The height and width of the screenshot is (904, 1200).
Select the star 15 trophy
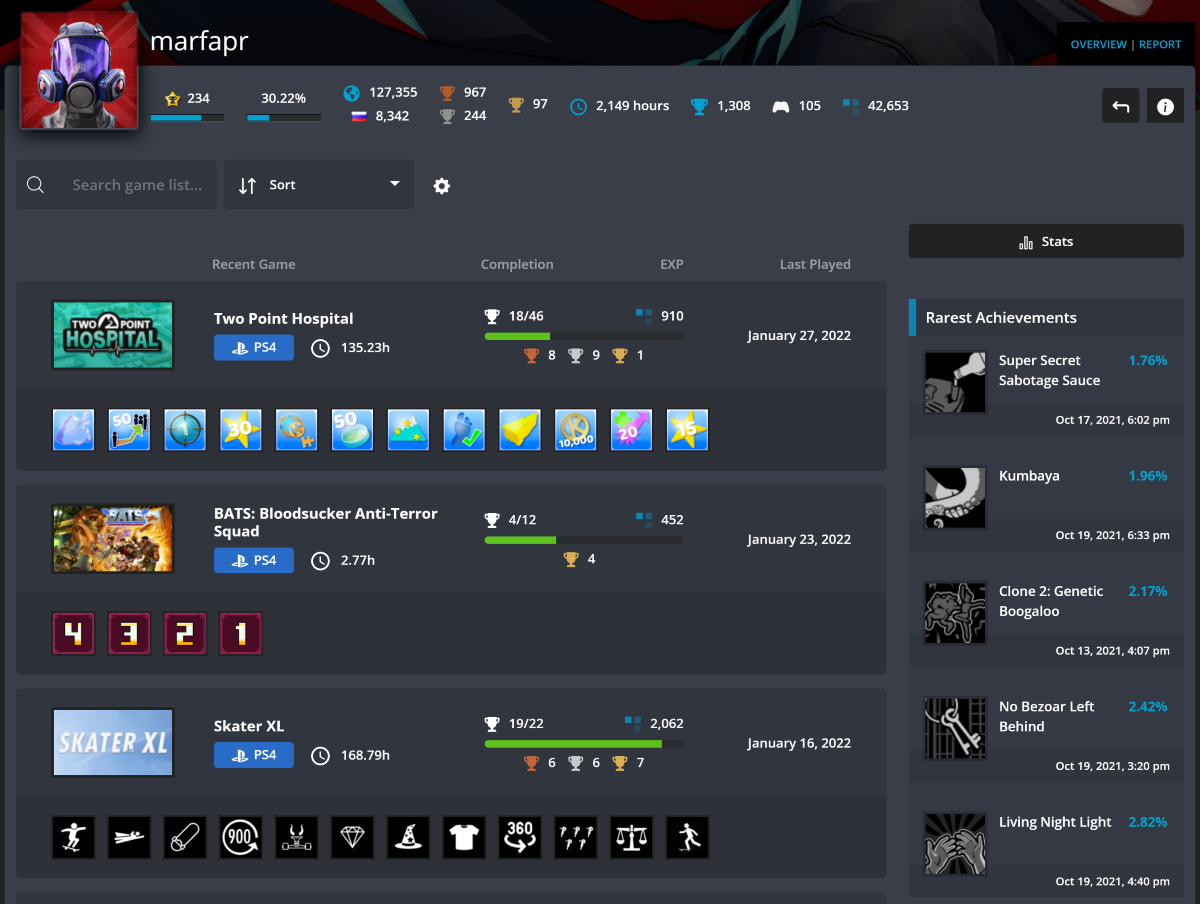coord(688,430)
